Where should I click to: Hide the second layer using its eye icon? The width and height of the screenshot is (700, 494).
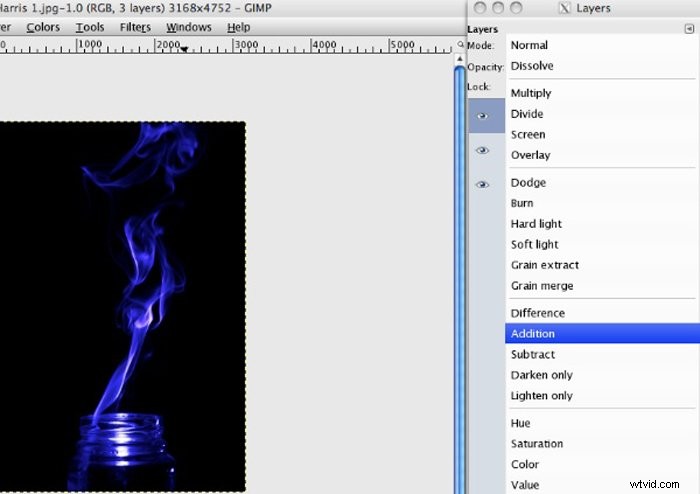482,150
